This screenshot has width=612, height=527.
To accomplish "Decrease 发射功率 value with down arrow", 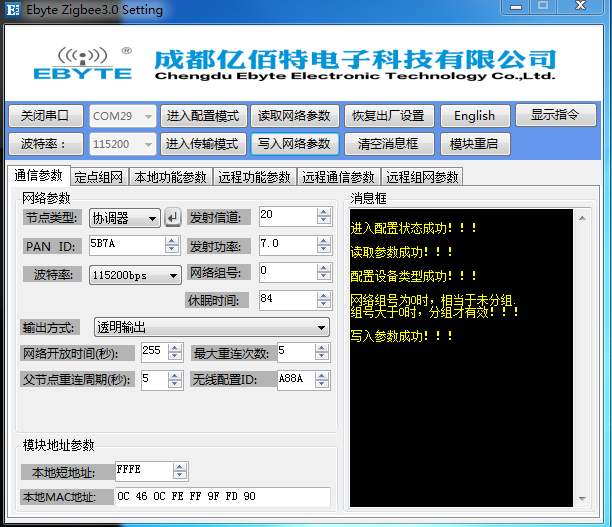I will (323, 248).
